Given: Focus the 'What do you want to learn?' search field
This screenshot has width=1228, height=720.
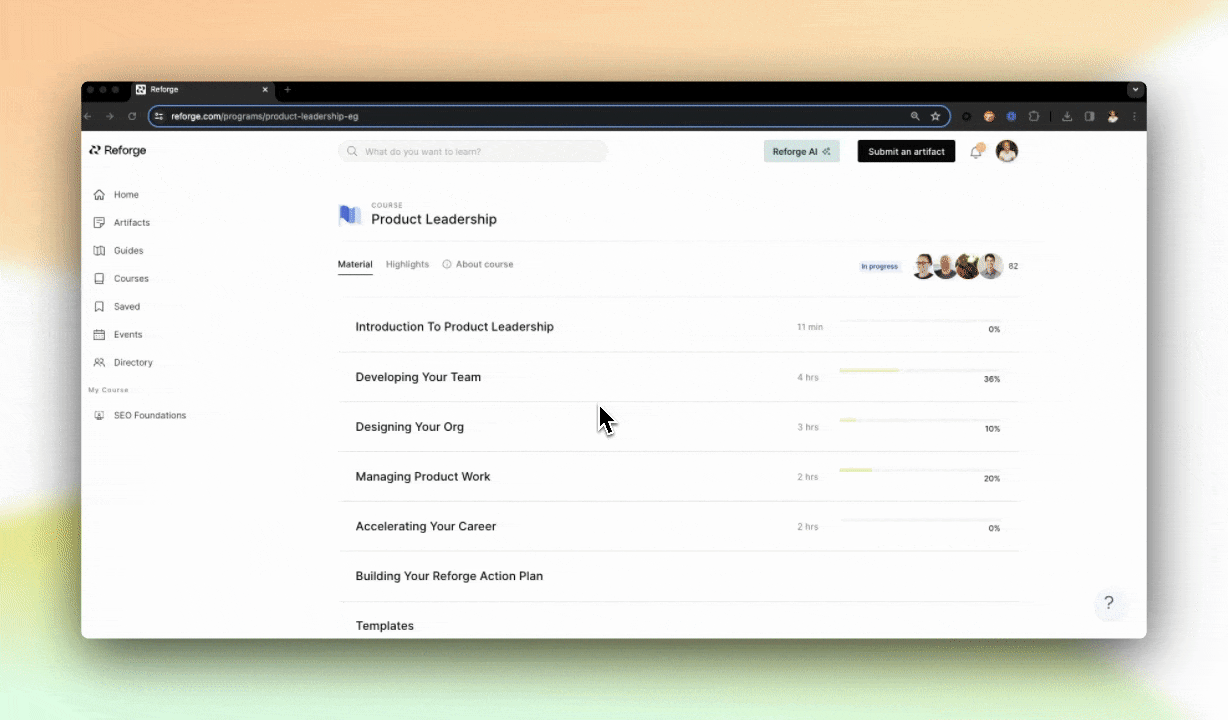Looking at the screenshot, I should pos(473,151).
